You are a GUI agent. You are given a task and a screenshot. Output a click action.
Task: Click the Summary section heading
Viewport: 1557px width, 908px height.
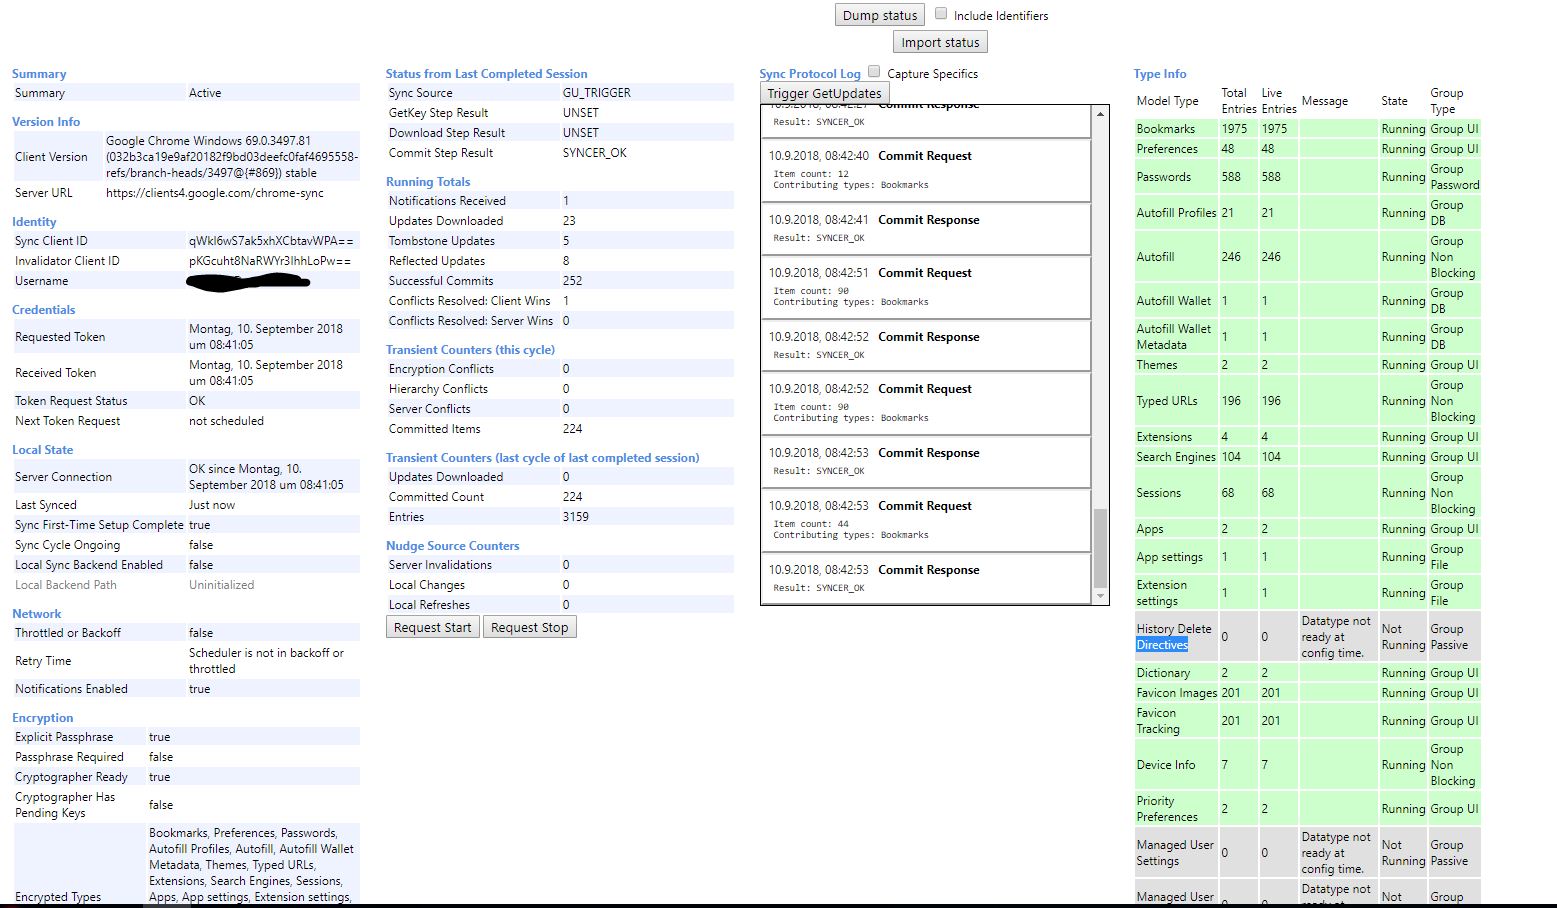click(39, 74)
